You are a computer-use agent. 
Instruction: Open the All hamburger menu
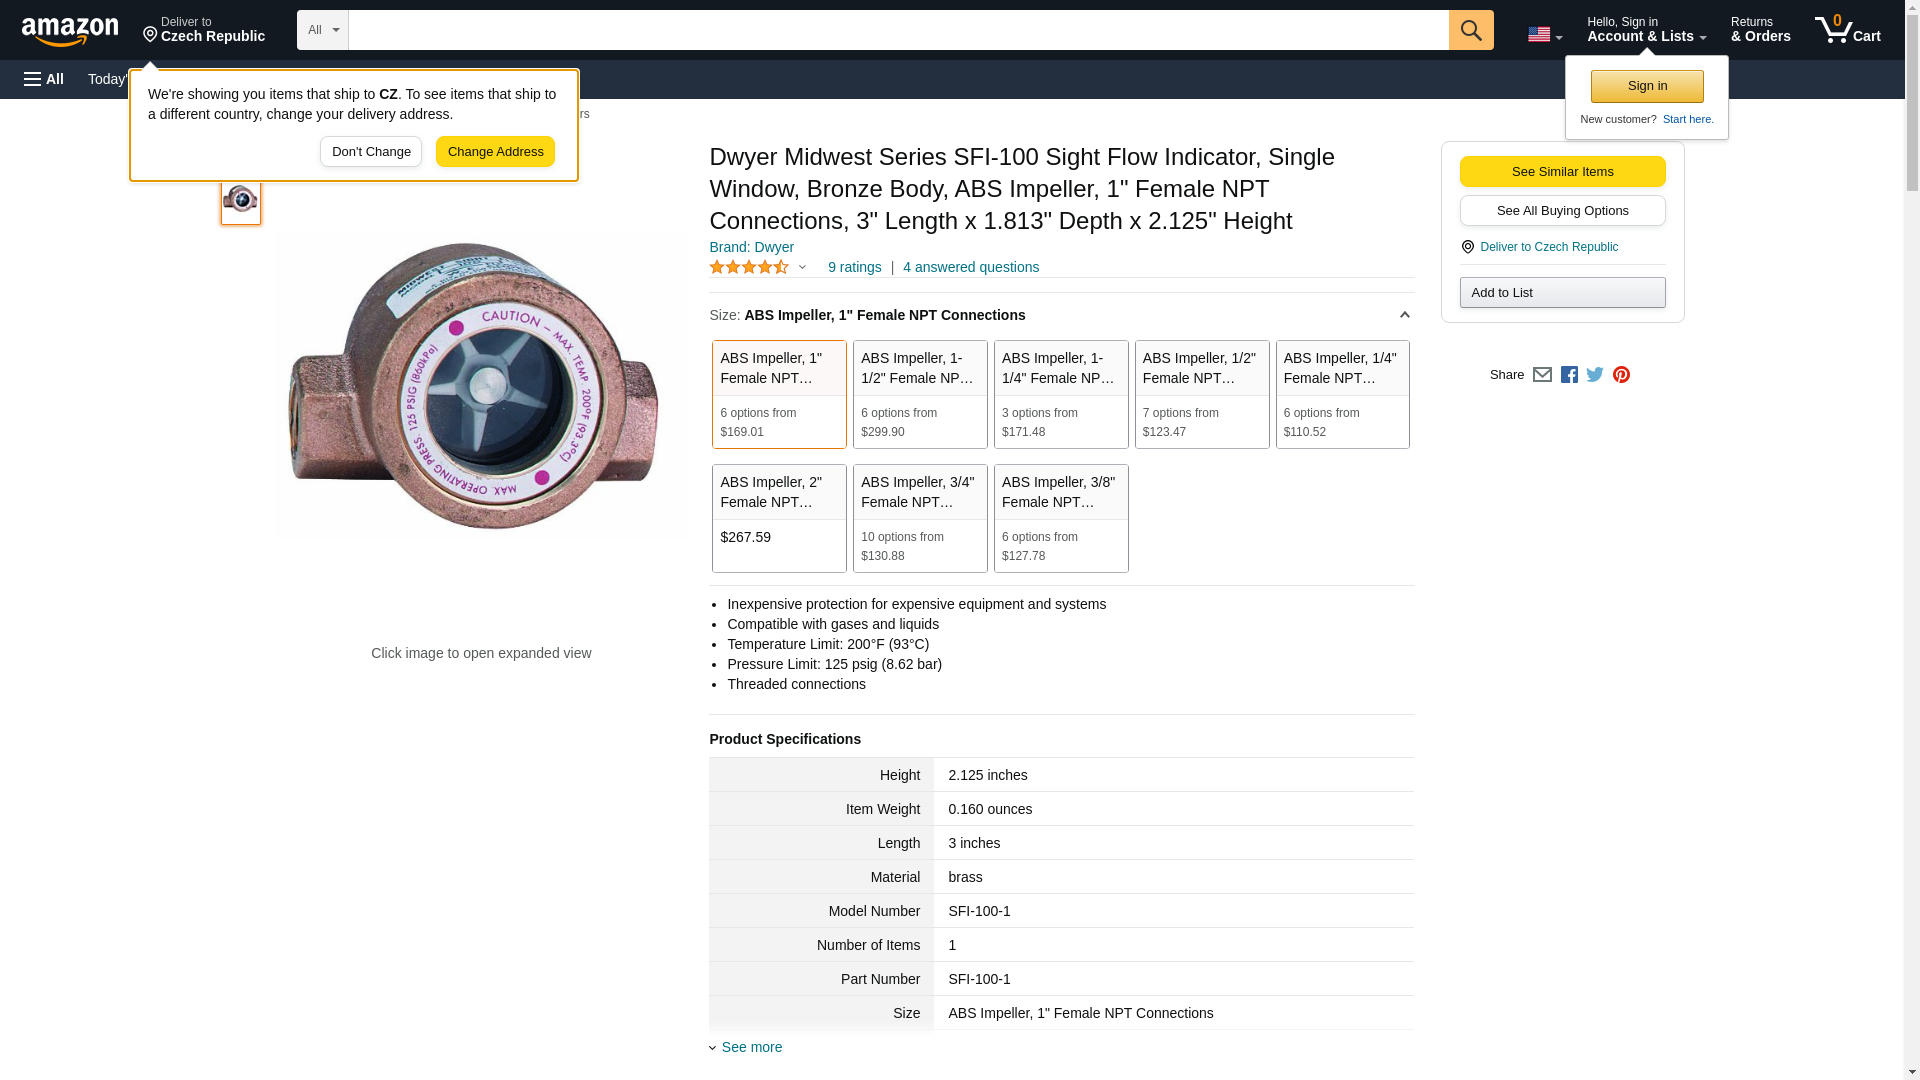coord(44,79)
